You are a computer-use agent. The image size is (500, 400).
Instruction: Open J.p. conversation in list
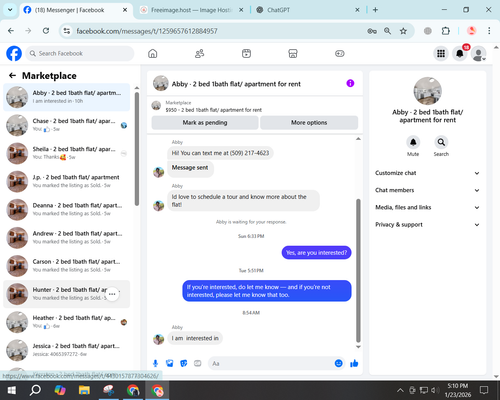point(67,181)
